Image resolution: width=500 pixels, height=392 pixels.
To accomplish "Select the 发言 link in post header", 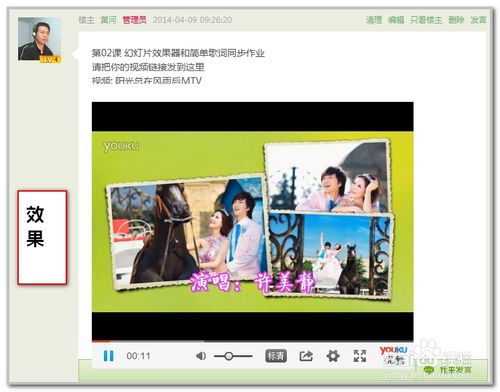I will (x=478, y=20).
